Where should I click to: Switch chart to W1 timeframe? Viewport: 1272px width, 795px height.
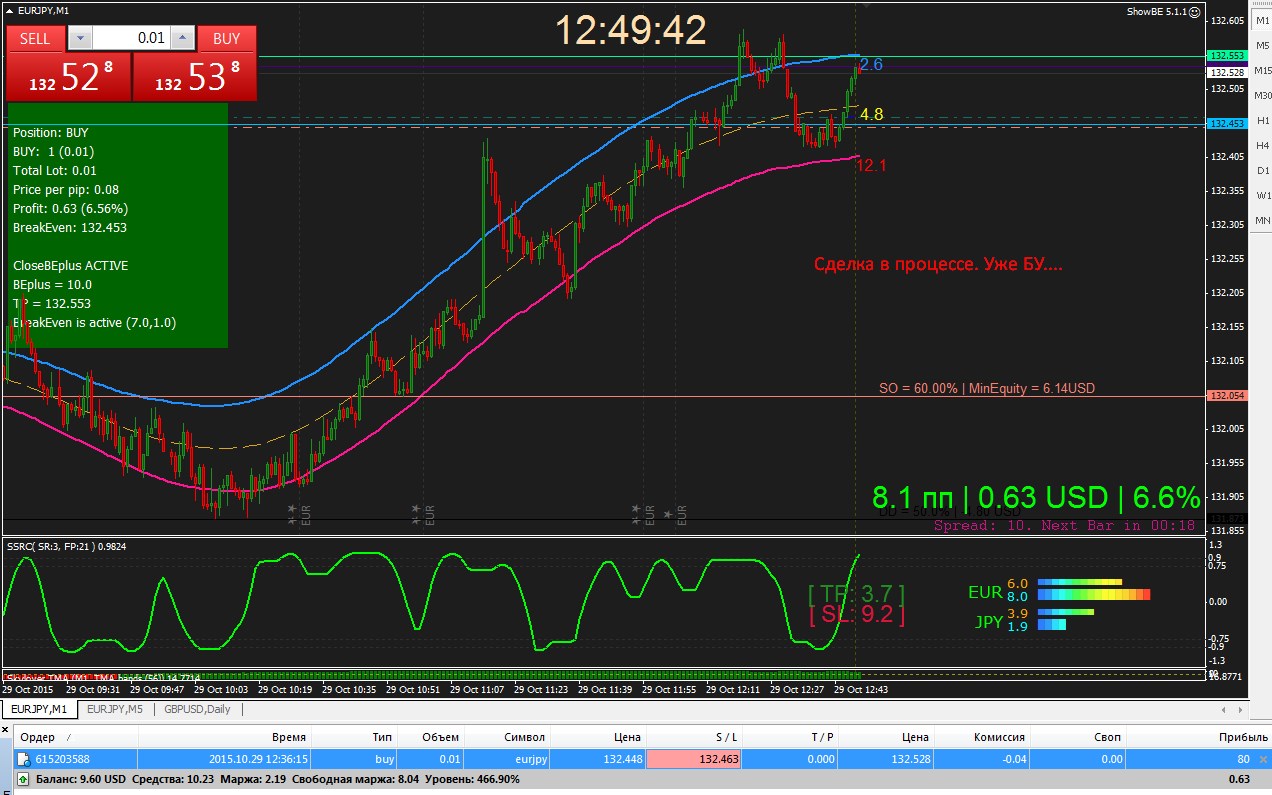(x=1262, y=195)
